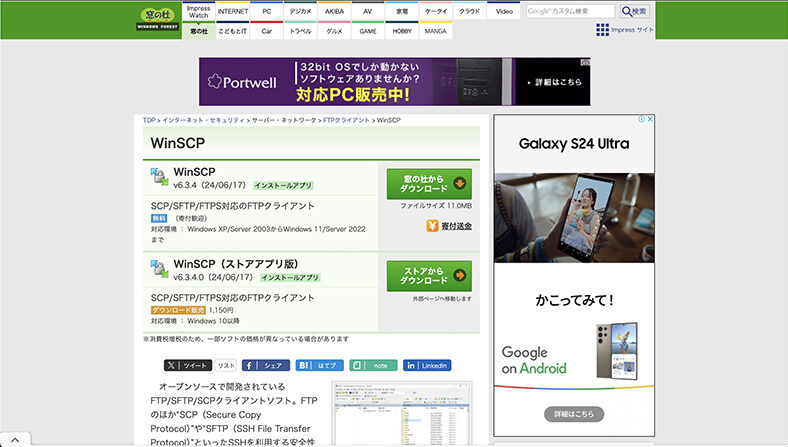Close the Galaxy S24 Ultra ad
The height and width of the screenshot is (447, 788).
point(650,119)
